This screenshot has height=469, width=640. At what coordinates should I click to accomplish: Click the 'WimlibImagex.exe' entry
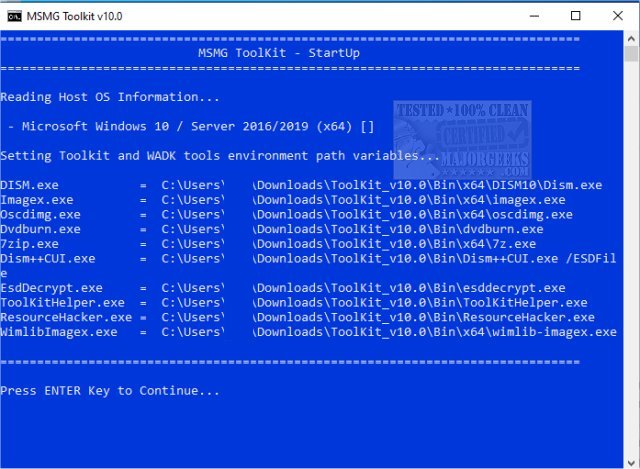(x=59, y=332)
